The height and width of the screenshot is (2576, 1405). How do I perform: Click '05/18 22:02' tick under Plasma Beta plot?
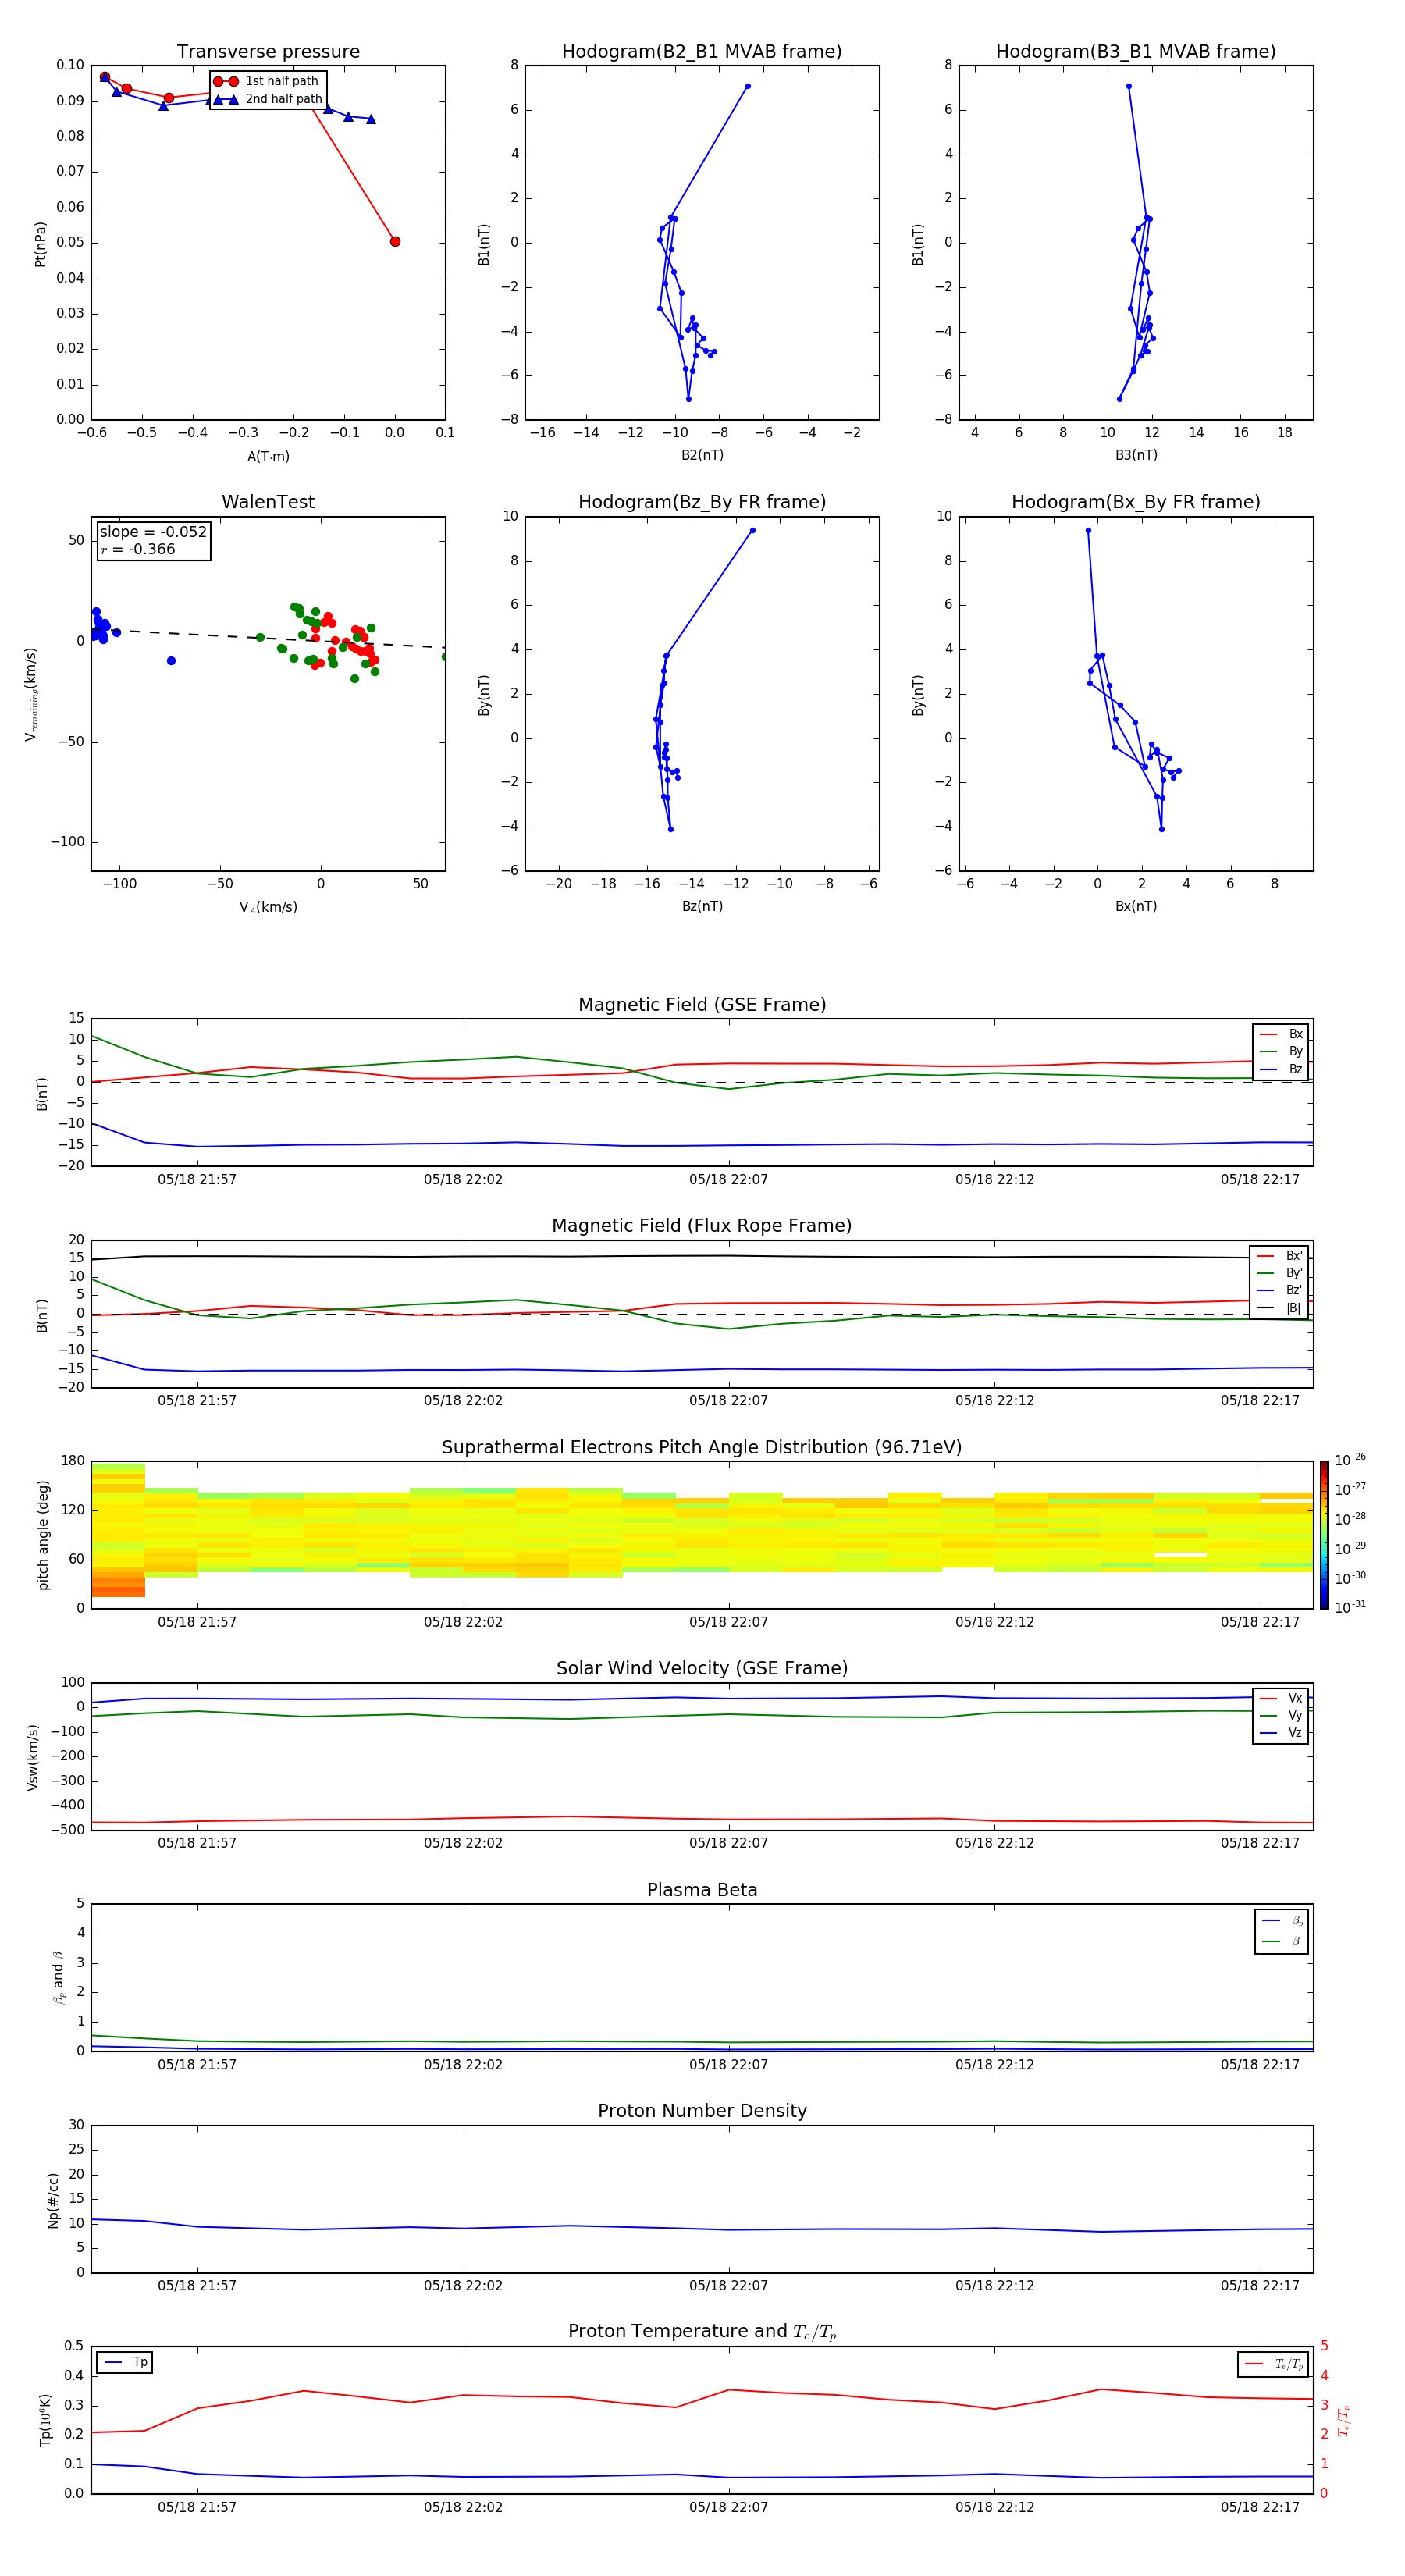(463, 2064)
